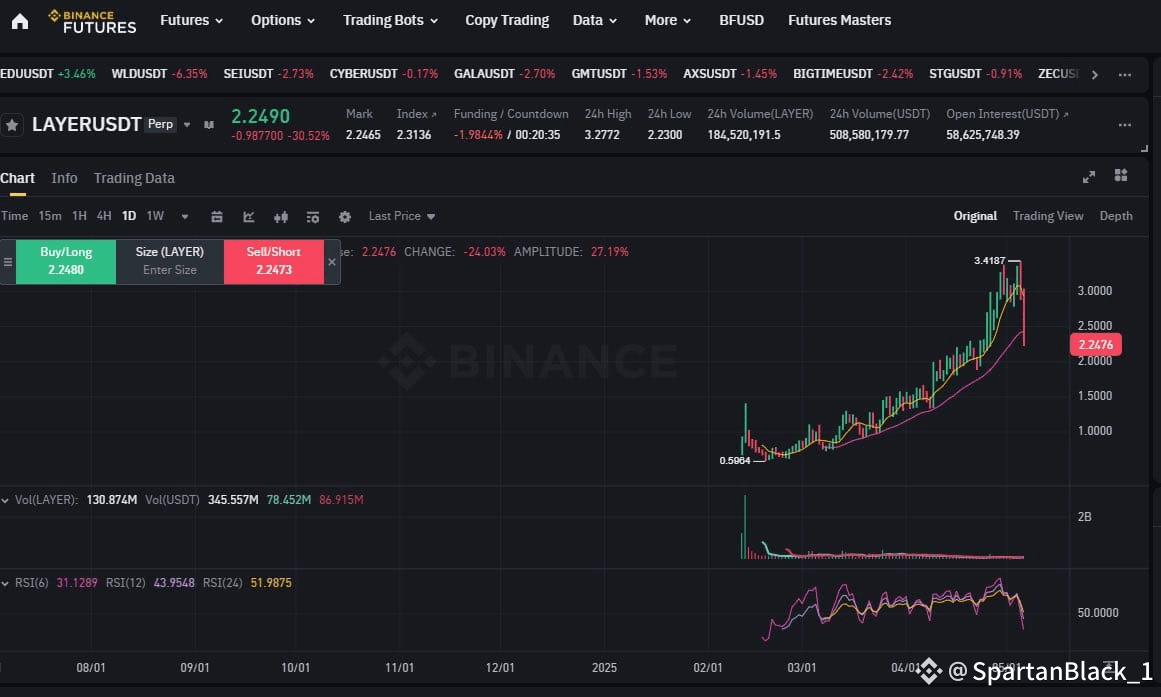Open chart settings gear icon
The width and height of the screenshot is (1161, 697).
(x=345, y=216)
